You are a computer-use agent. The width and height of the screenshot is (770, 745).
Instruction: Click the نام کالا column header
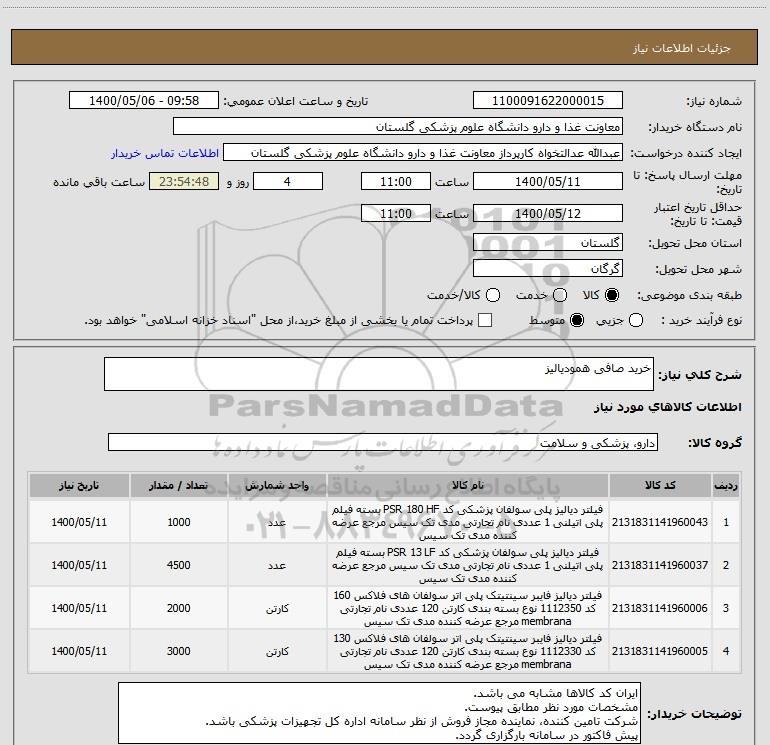click(x=468, y=485)
